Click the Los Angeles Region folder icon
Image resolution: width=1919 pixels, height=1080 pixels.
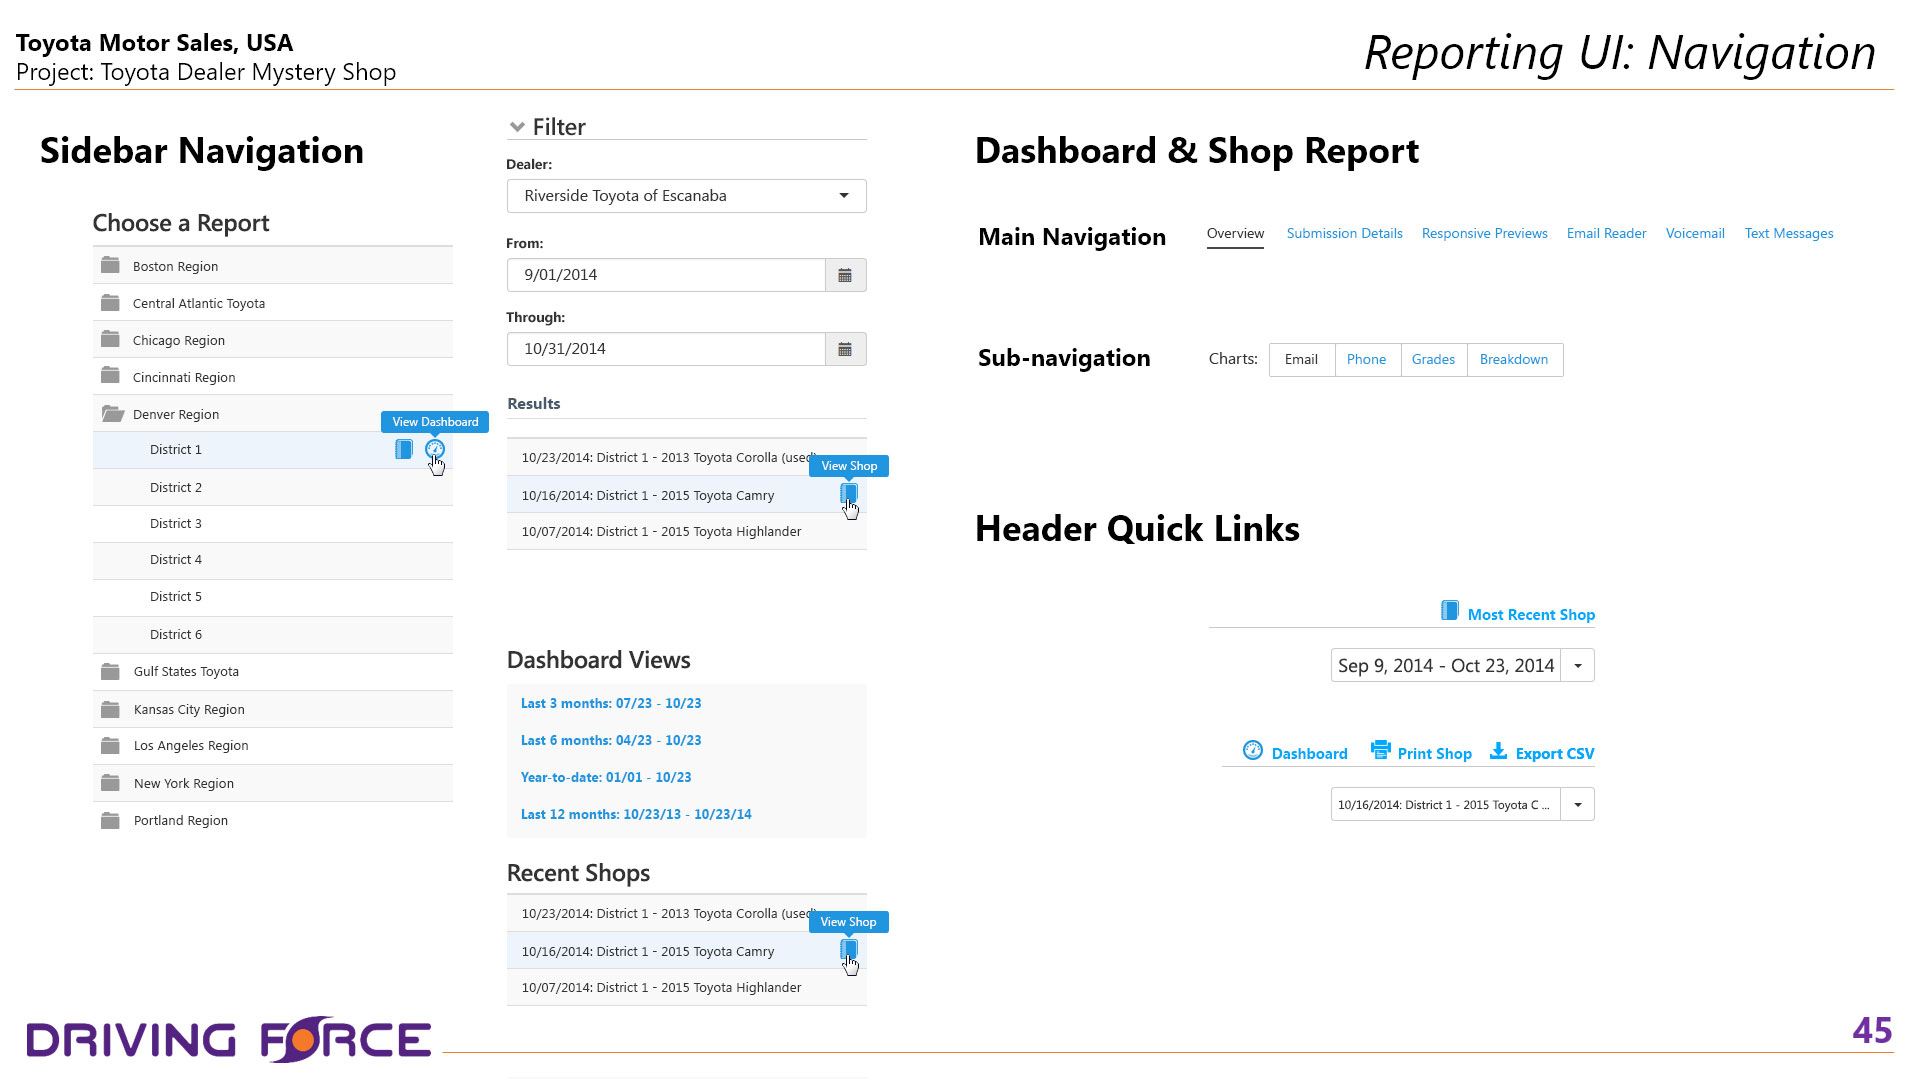(110, 745)
